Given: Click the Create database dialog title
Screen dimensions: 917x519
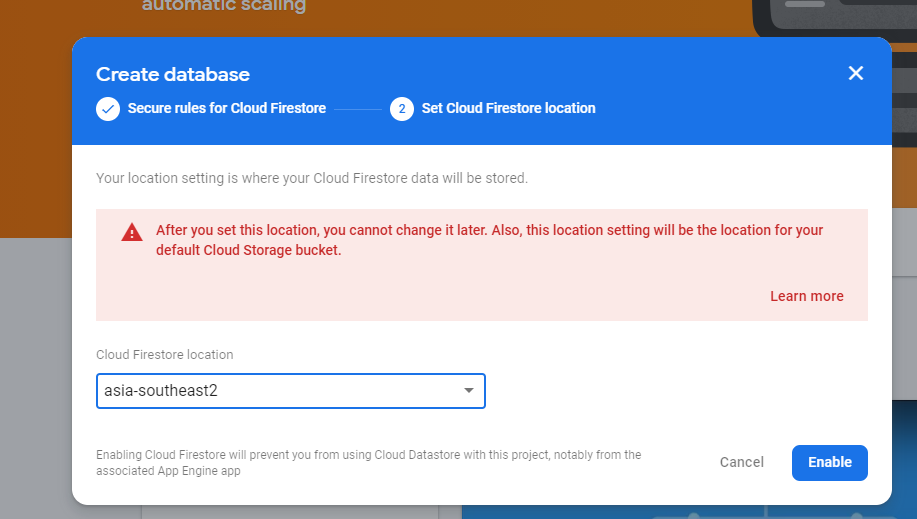Looking at the screenshot, I should tap(173, 74).
